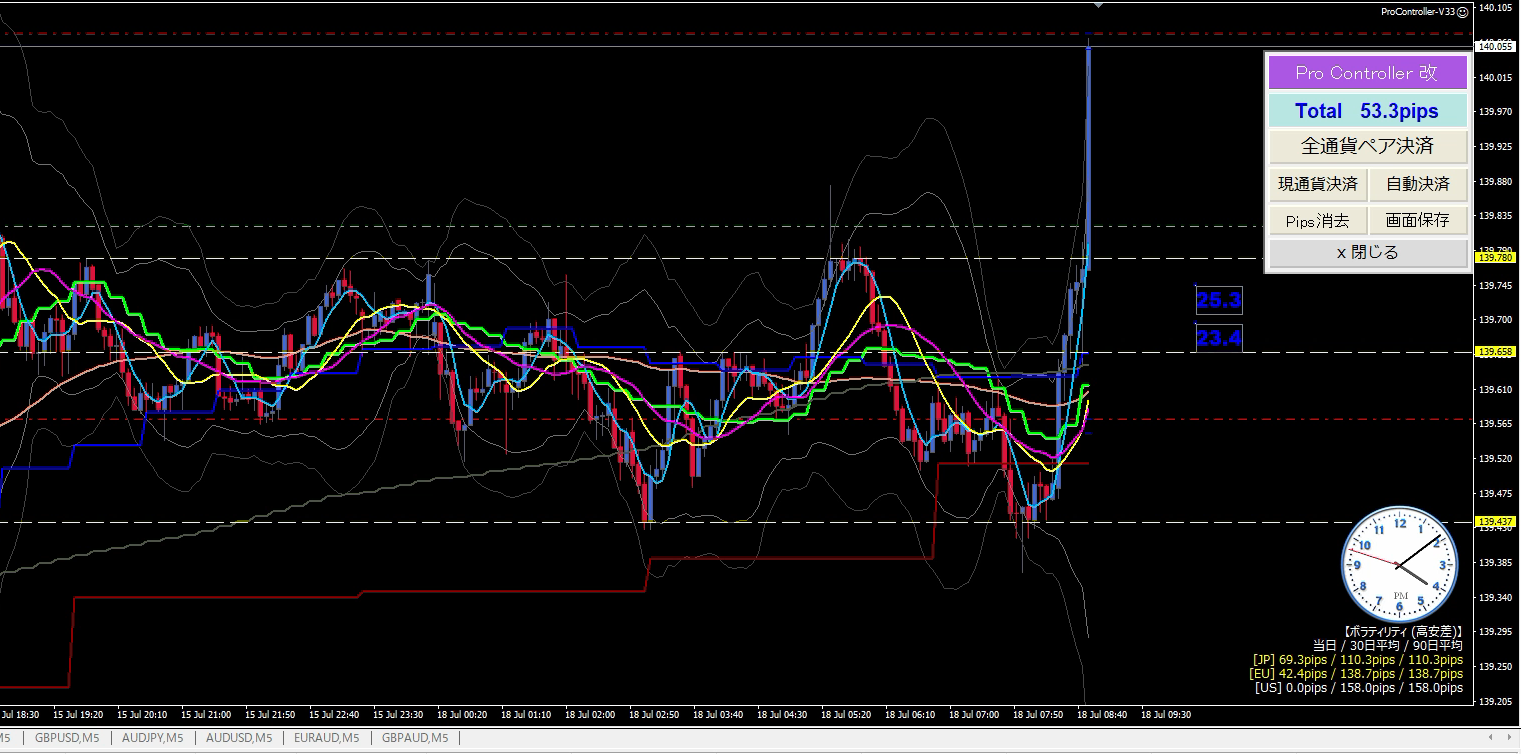This screenshot has height=754, width=1521.
Task: Click the 139.780 yellow price label
Action: [1495, 258]
